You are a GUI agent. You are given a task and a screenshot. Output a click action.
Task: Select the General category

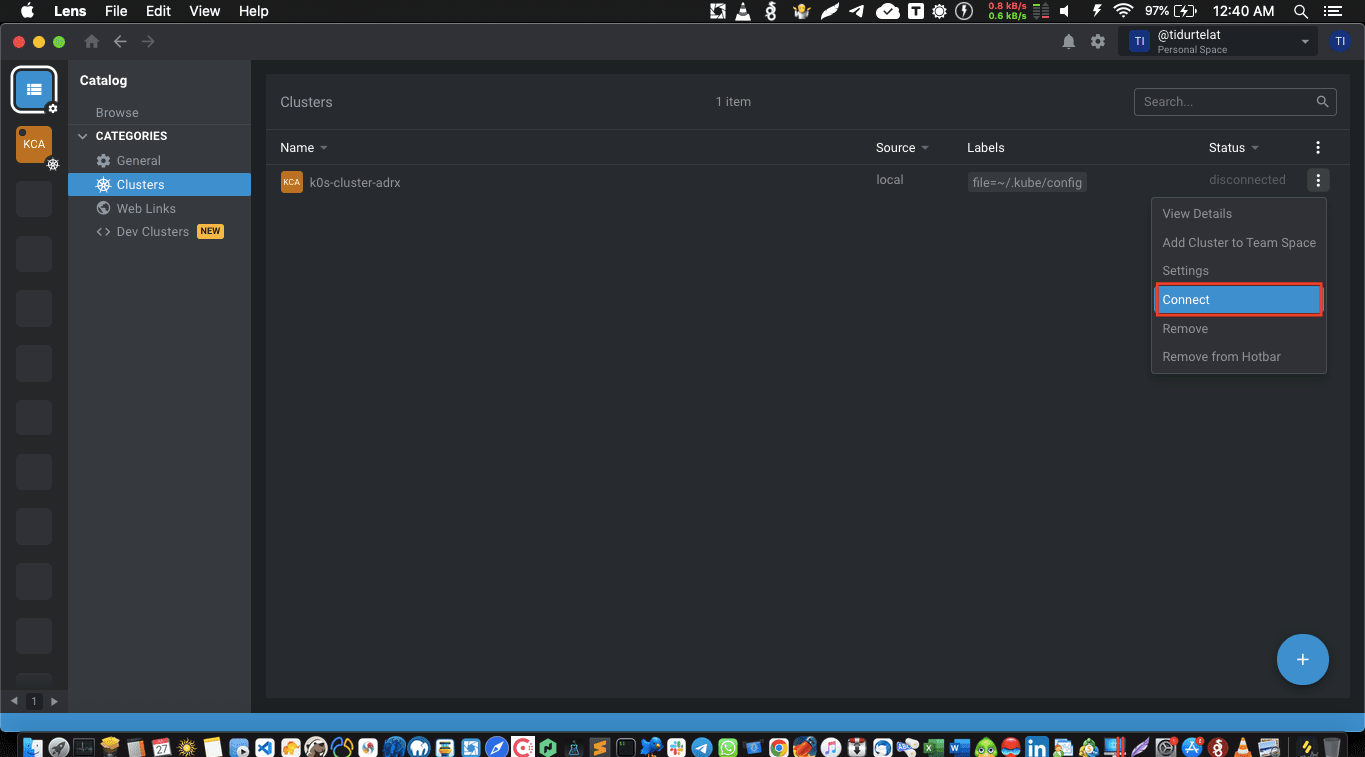click(x=159, y=160)
